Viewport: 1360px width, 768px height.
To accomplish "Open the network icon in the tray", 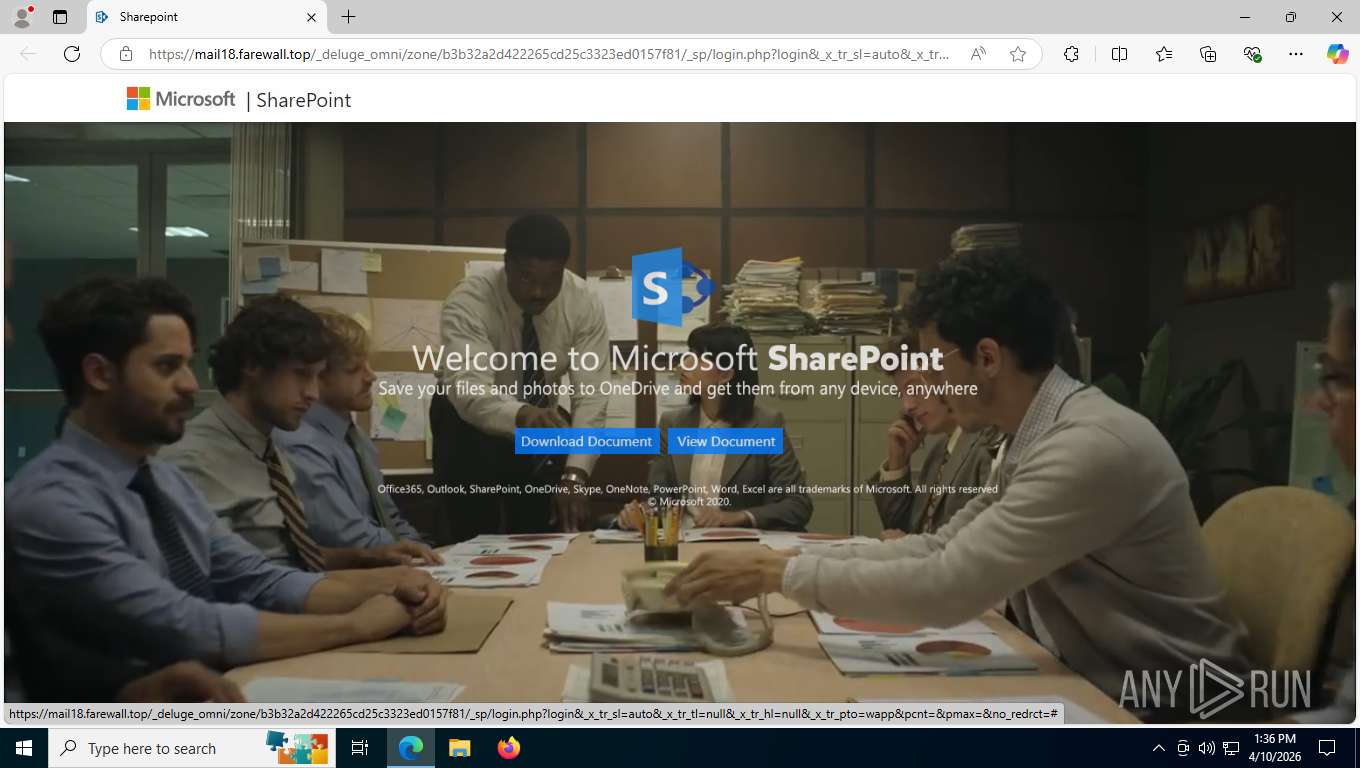I will coord(1231,748).
